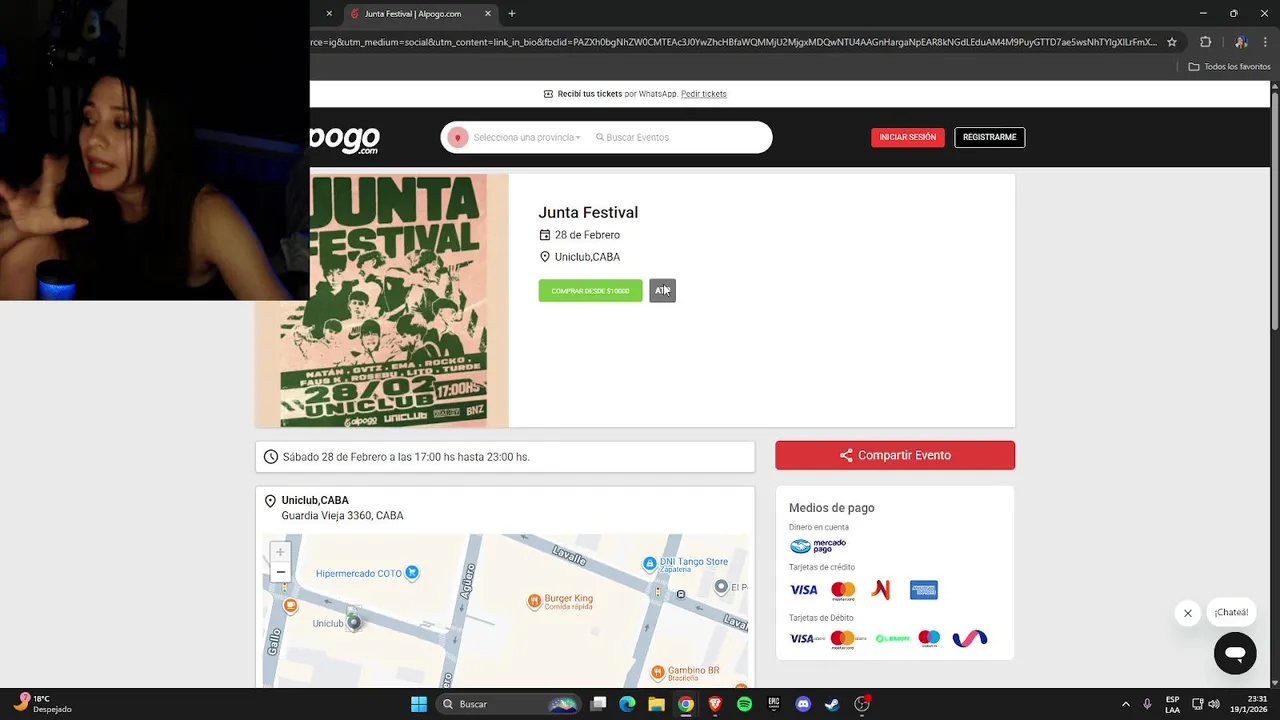Click the INICIAR SESIÓN button
Image resolution: width=1280 pixels, height=720 pixels.
907,137
